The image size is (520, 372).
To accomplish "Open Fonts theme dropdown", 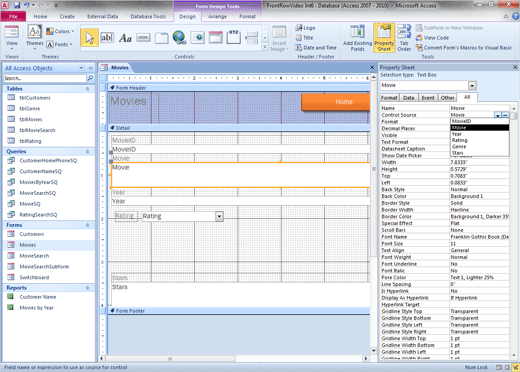I will 59,44.
